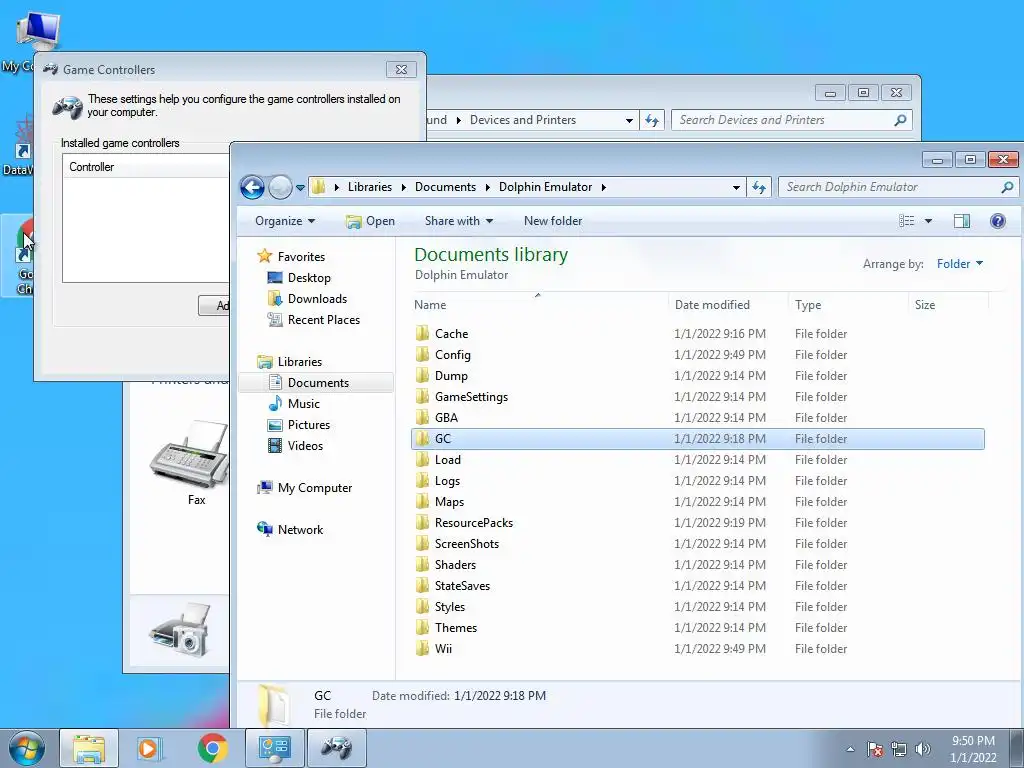Select the Shaders folder
Viewport: 1024px width, 768px height.
pyautogui.click(x=455, y=564)
